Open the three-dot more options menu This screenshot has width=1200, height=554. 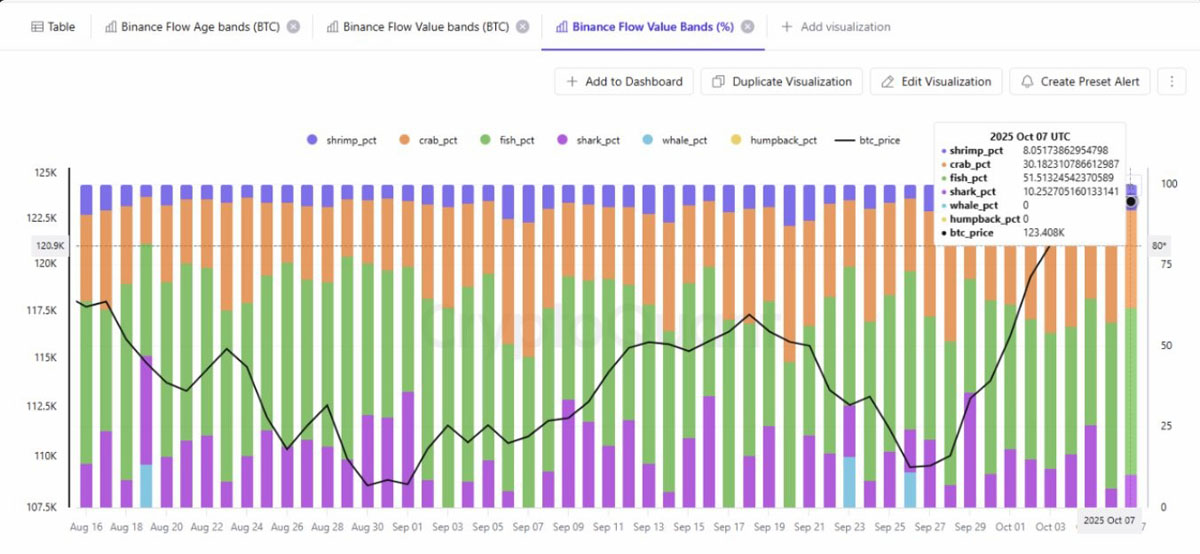point(1171,82)
